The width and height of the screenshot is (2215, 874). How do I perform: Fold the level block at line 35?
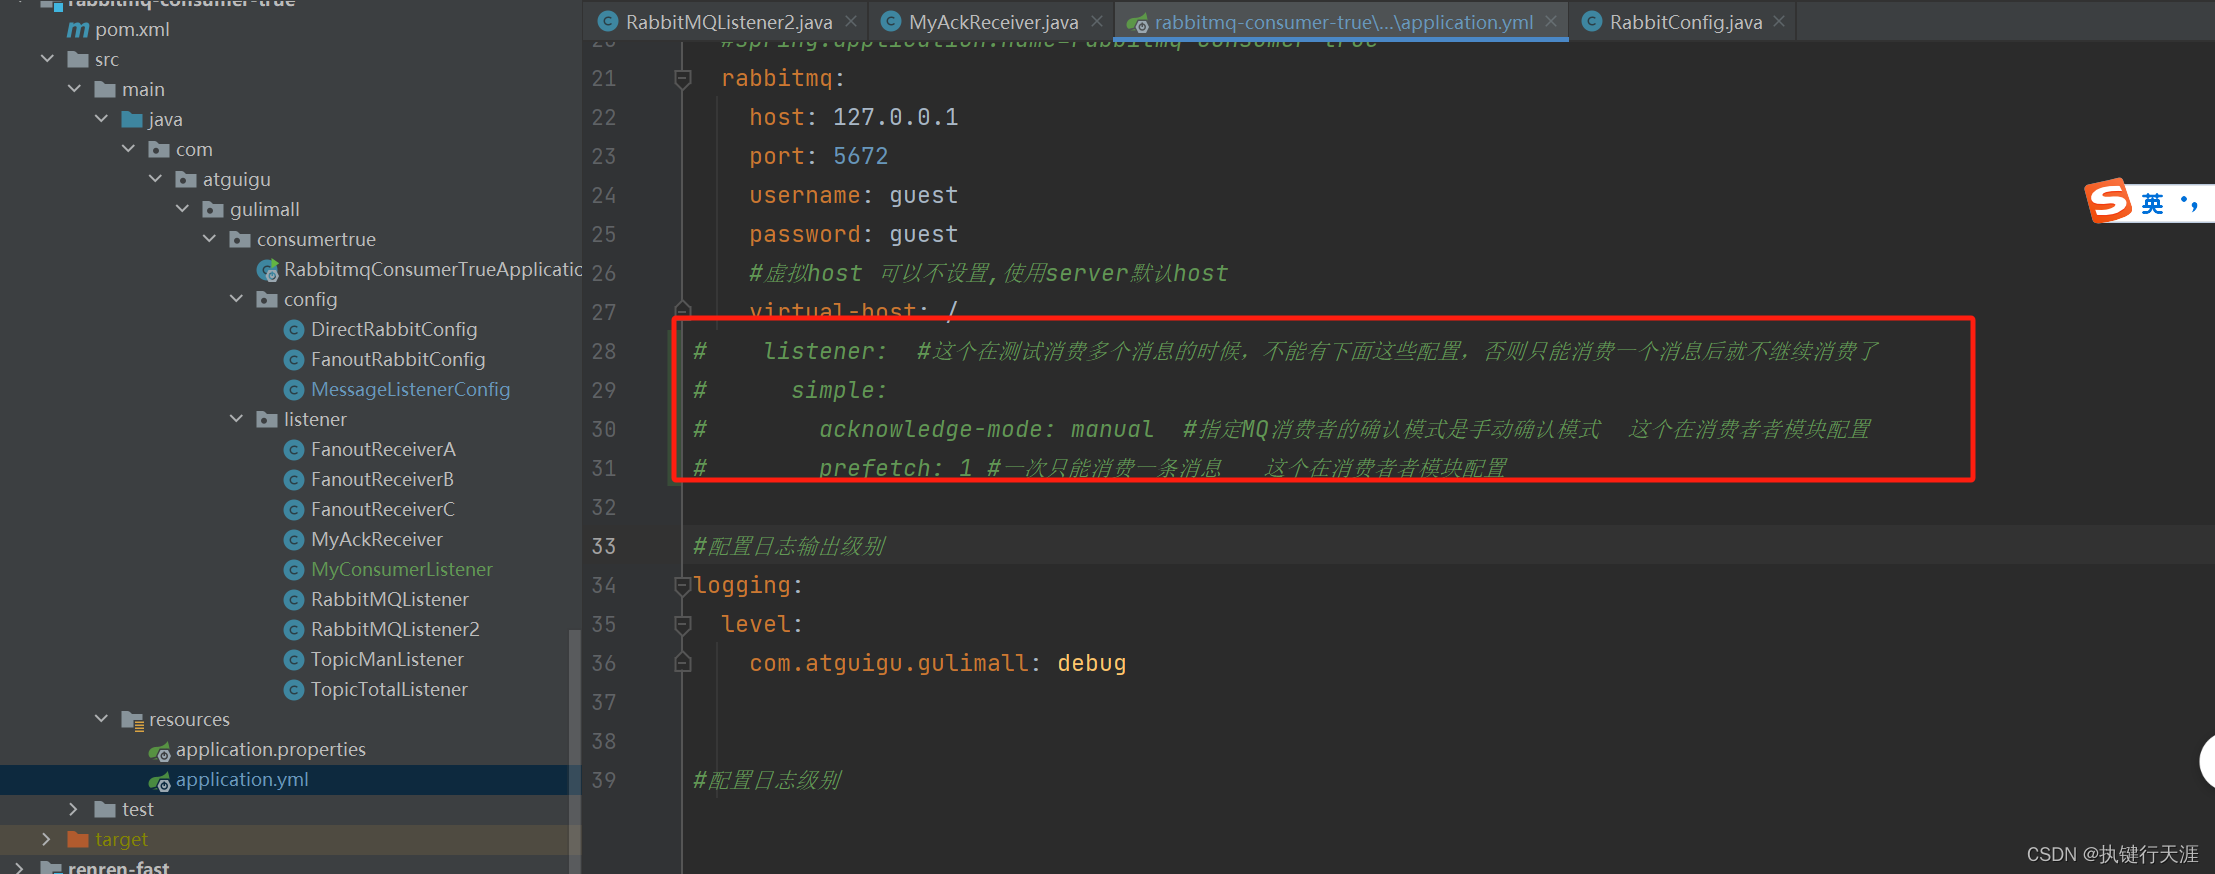tap(683, 625)
